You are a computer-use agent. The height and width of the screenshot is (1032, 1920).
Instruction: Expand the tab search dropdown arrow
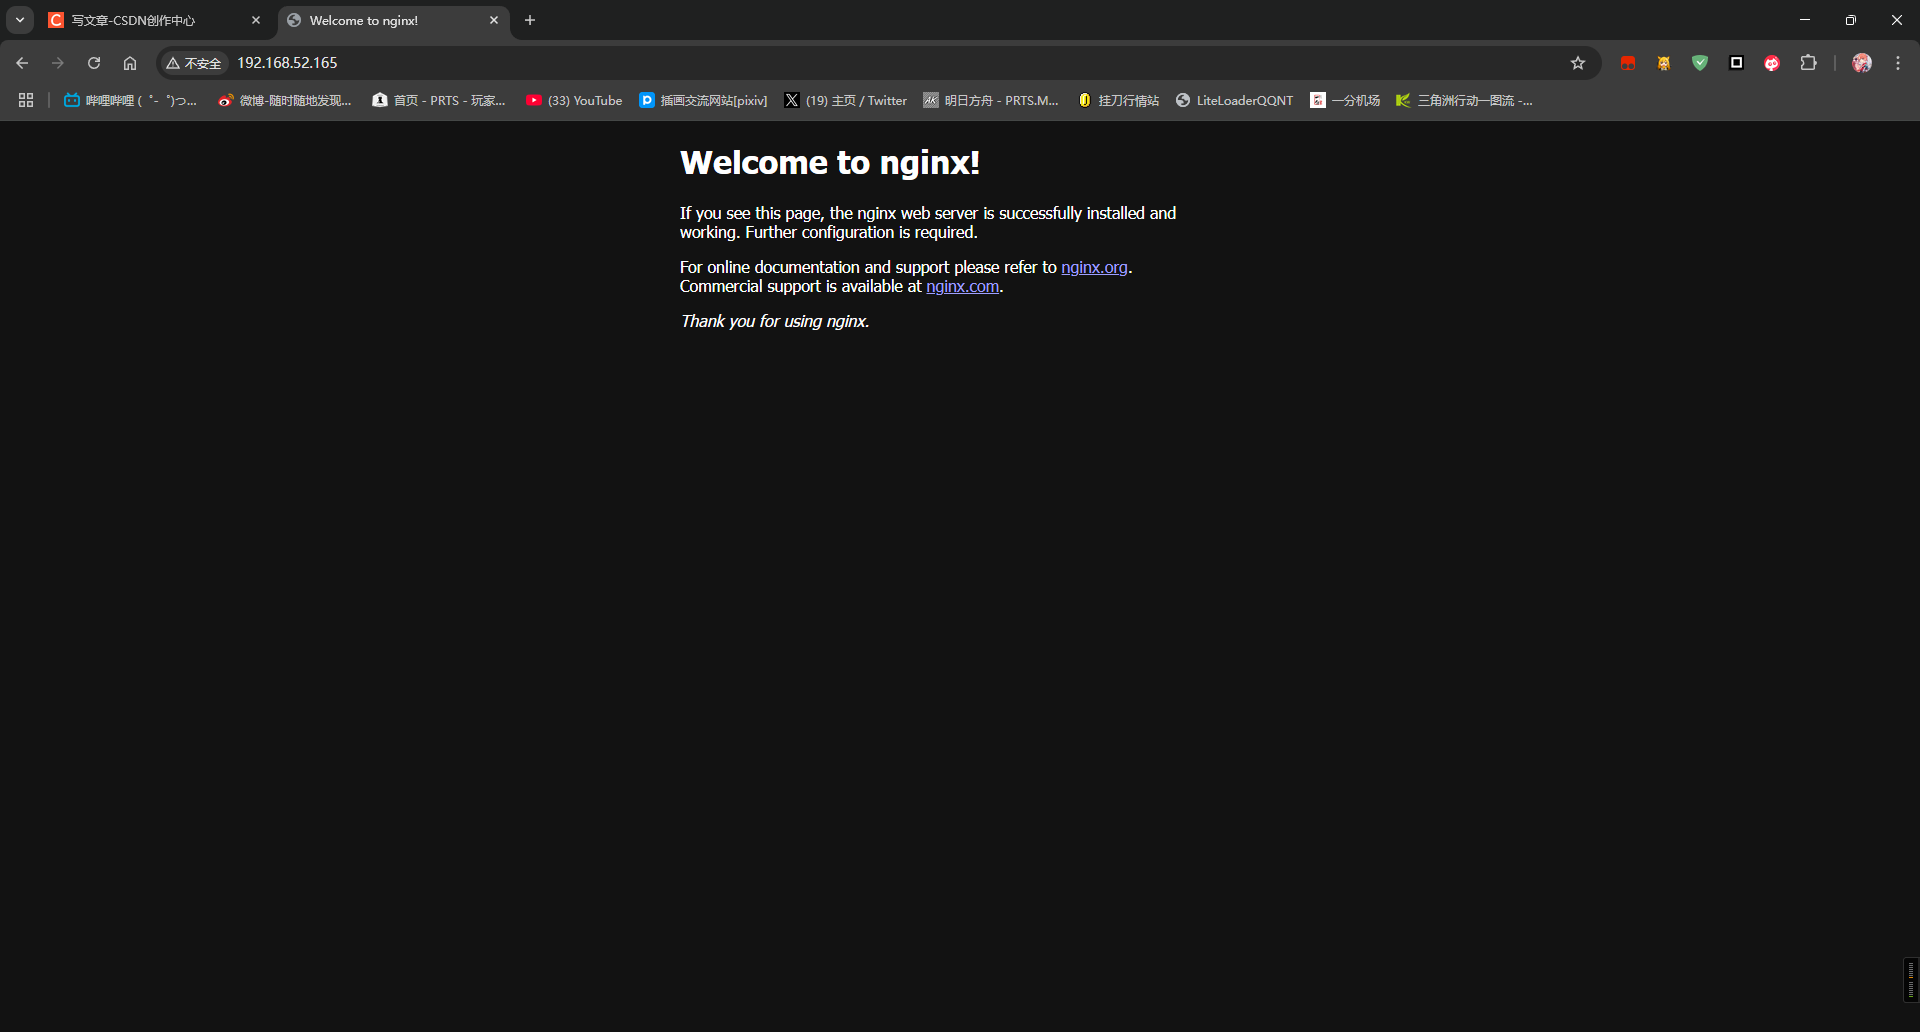pyautogui.click(x=20, y=20)
